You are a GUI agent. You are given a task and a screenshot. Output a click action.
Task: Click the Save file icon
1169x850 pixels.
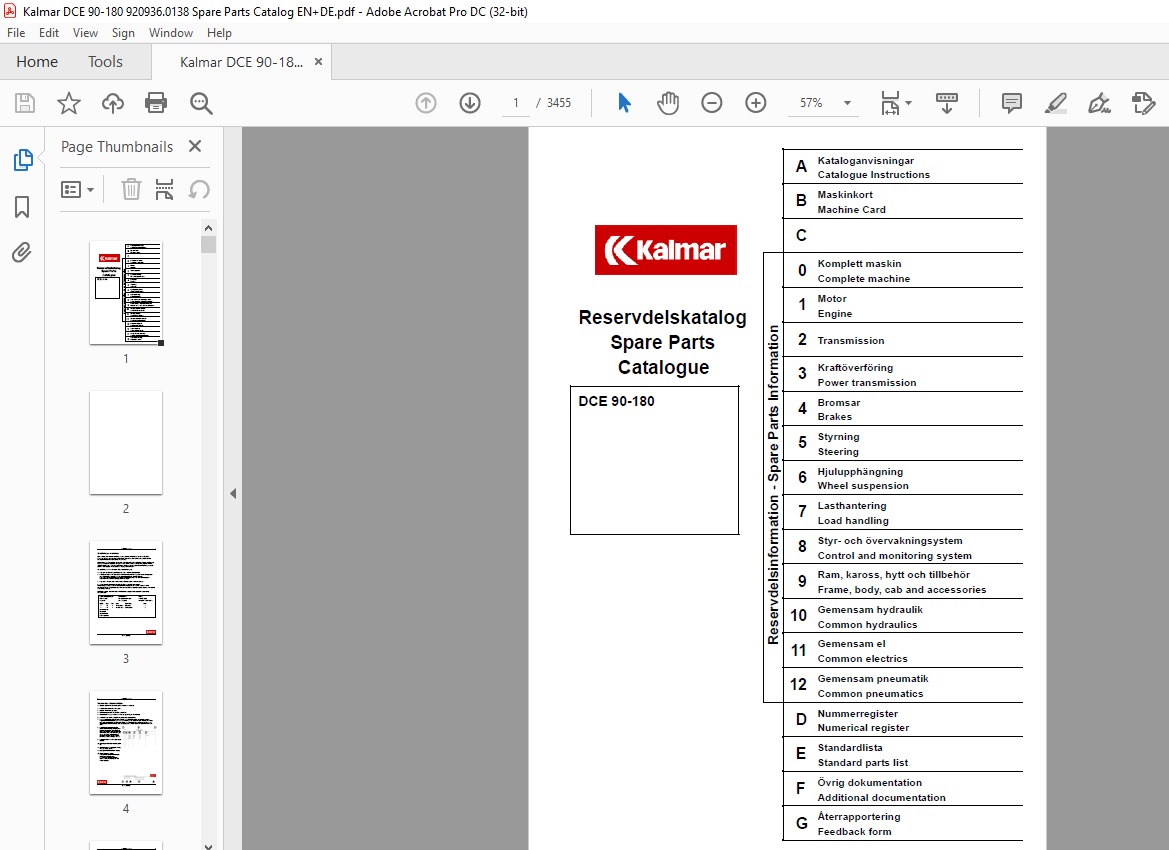click(x=25, y=103)
